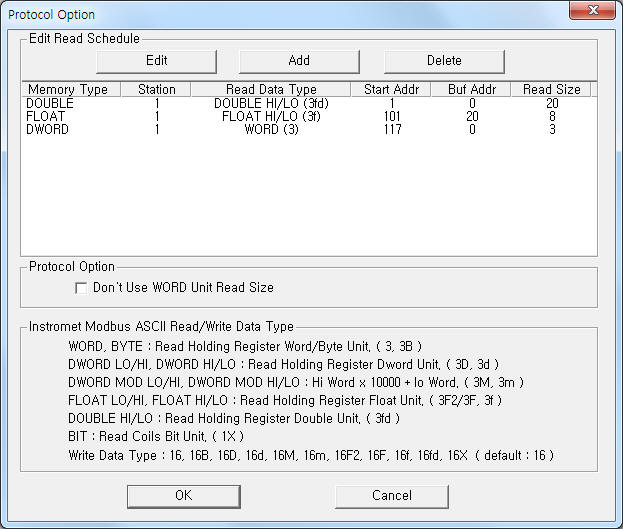Click the FLOAT HI/LO (3f) cell
623x529 pixels.
click(x=271, y=116)
